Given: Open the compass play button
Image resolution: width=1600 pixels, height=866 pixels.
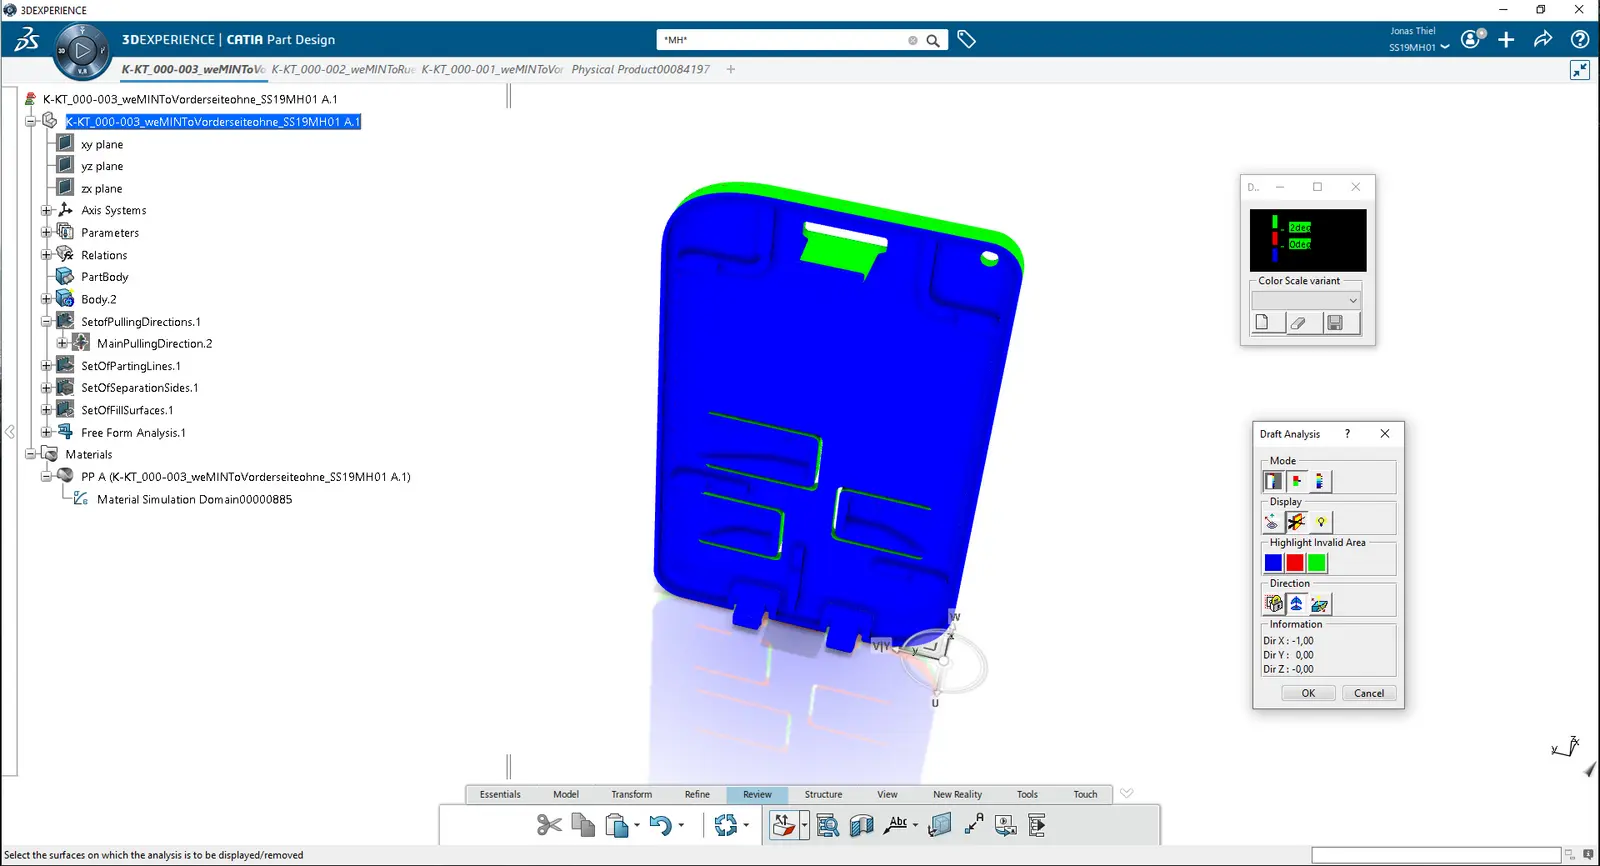Looking at the screenshot, I should tap(82, 50).
